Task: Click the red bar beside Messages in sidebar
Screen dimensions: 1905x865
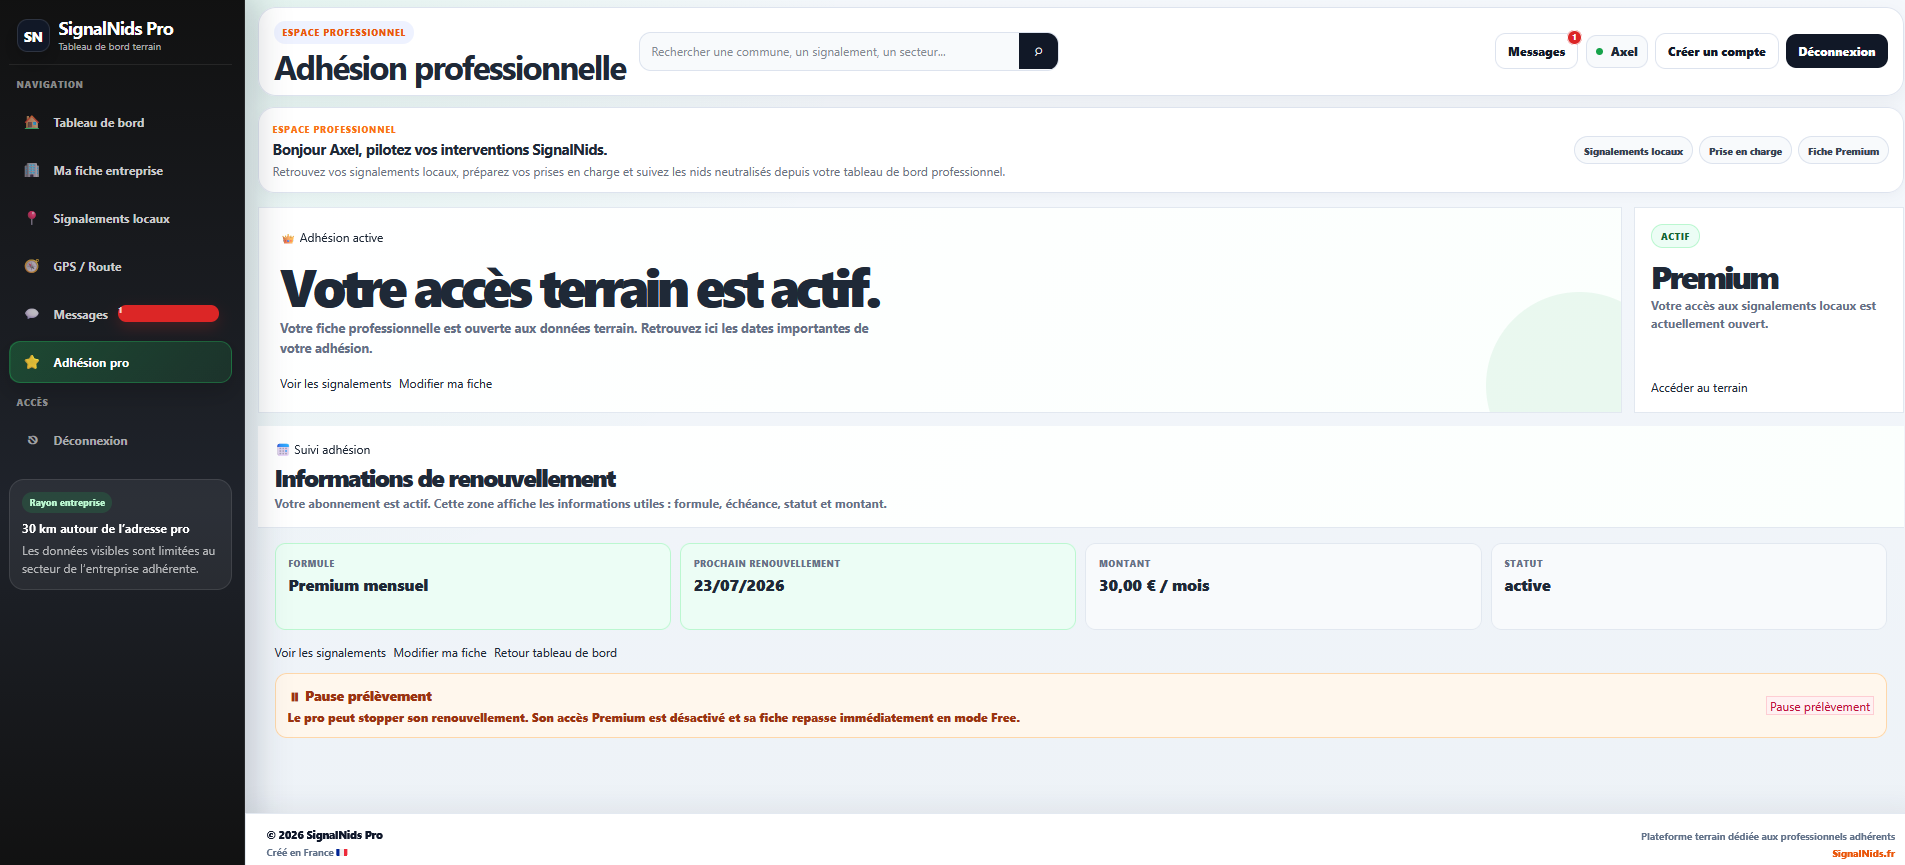Action: coord(169,314)
